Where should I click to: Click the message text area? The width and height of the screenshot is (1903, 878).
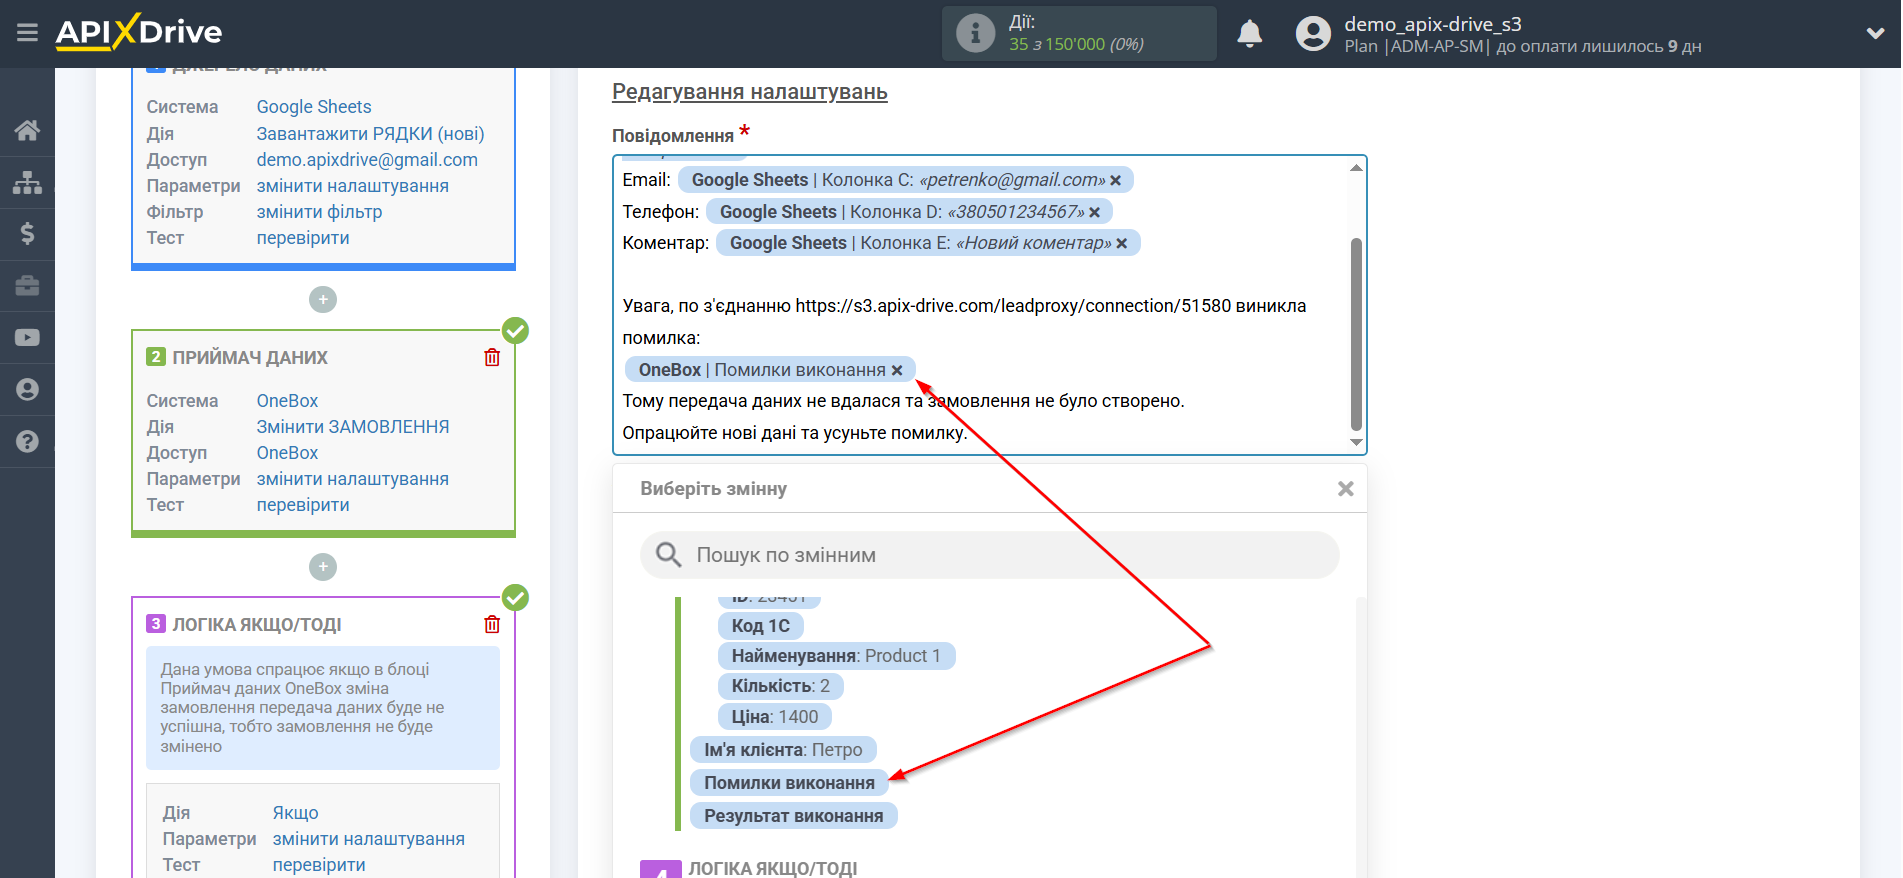(989, 305)
